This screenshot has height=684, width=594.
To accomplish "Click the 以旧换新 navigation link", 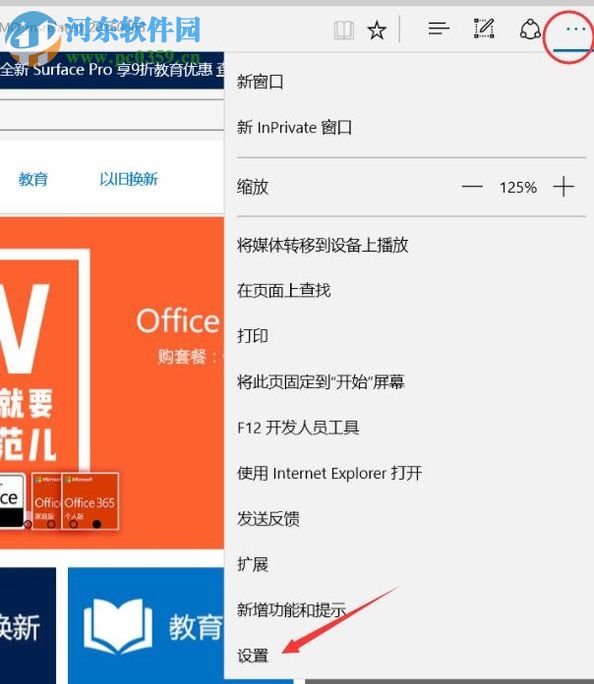I will [129, 179].
